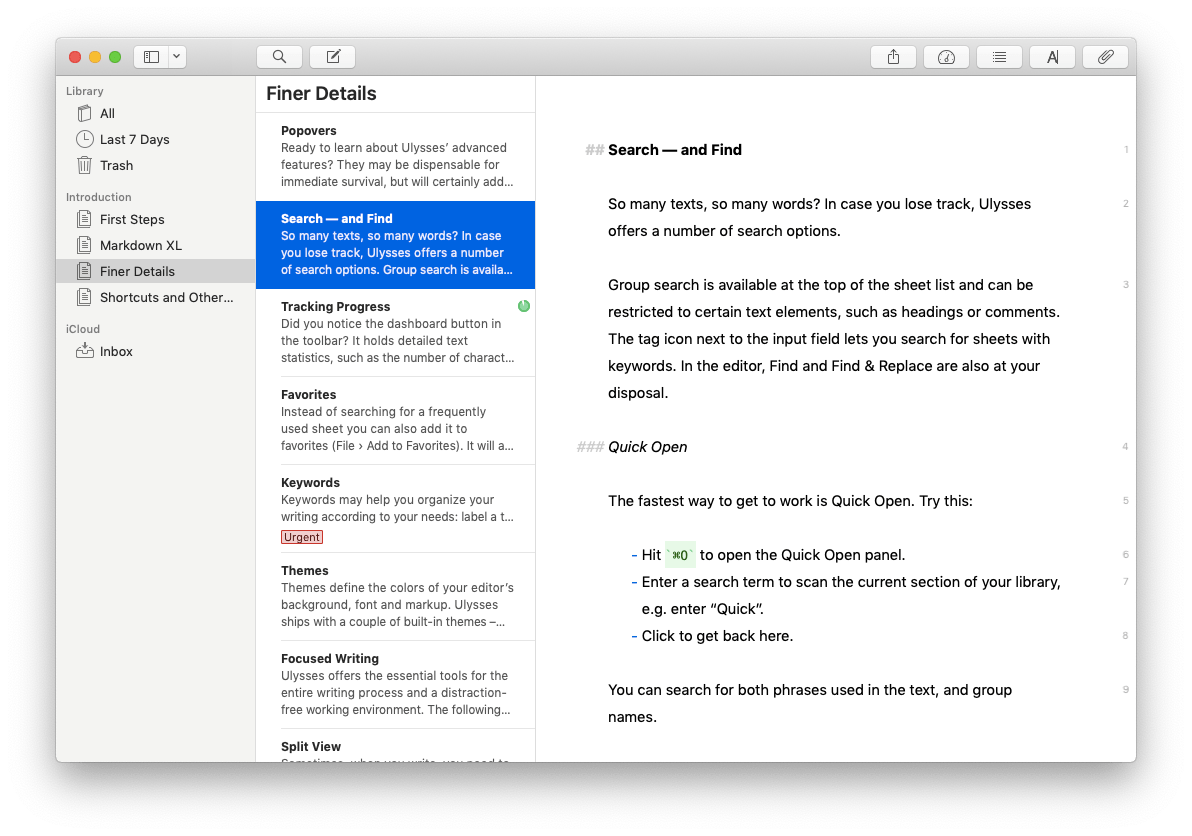The width and height of the screenshot is (1192, 836).
Task: Click the Introduction section header
Action: coord(98,197)
